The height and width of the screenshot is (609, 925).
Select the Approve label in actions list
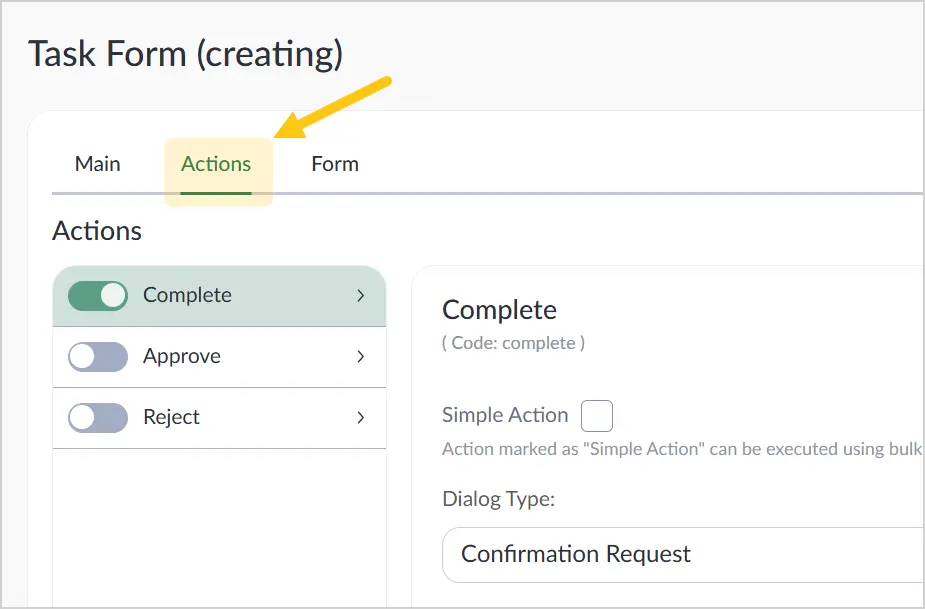tap(182, 356)
